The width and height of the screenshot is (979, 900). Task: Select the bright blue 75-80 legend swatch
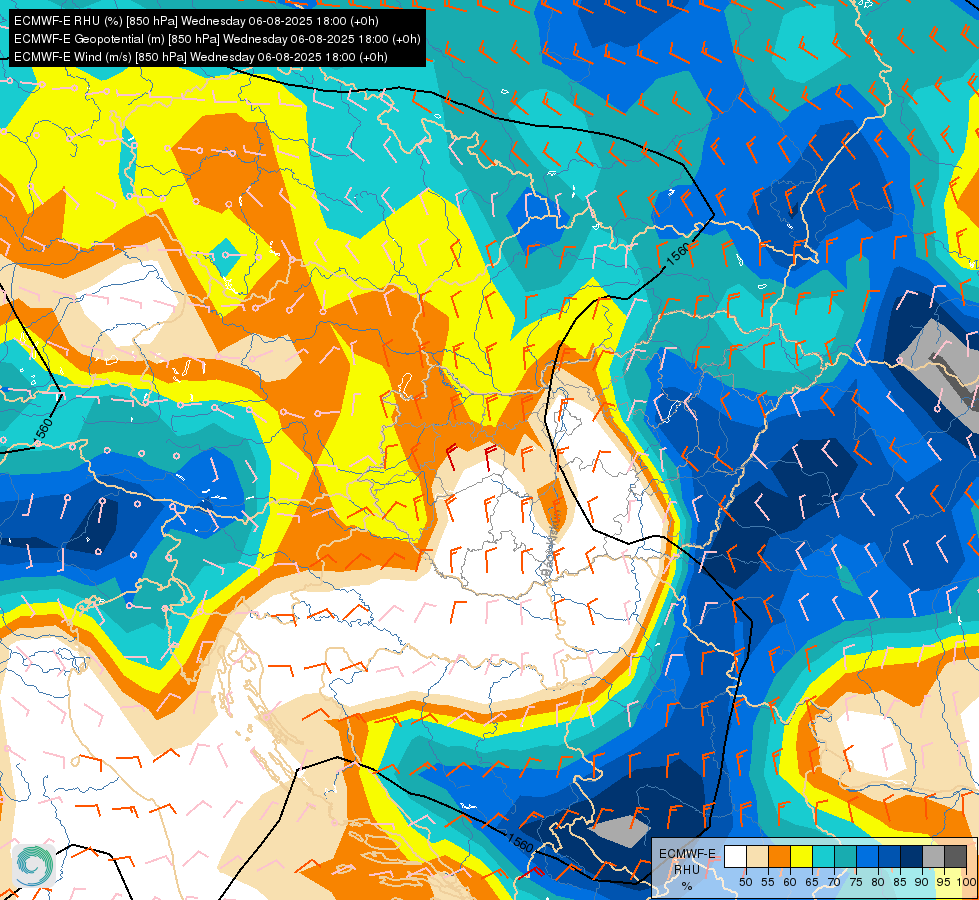867,856
